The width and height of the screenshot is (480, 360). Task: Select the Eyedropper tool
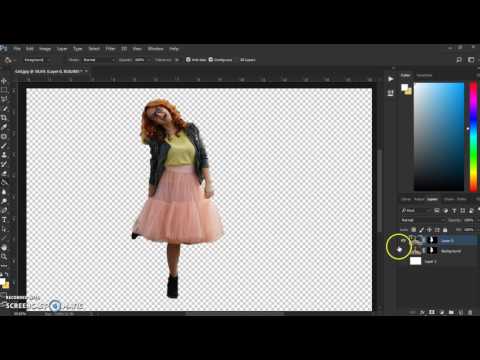tap(4, 127)
